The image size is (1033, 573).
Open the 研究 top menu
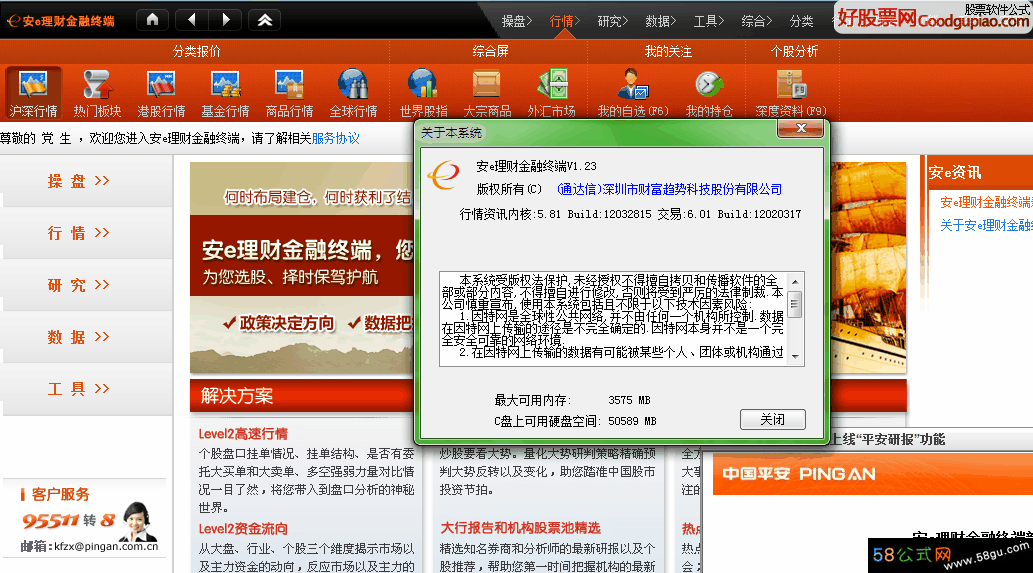pyautogui.click(x=612, y=22)
